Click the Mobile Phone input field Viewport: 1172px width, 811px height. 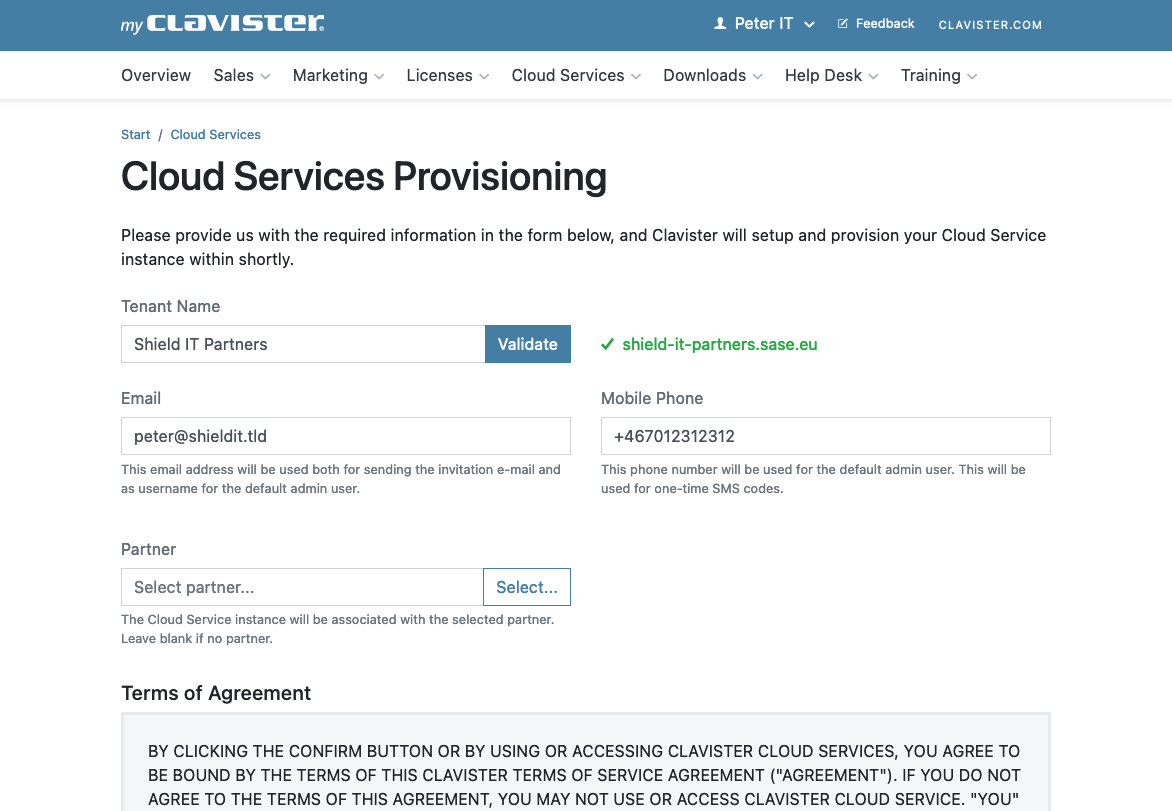click(x=825, y=436)
